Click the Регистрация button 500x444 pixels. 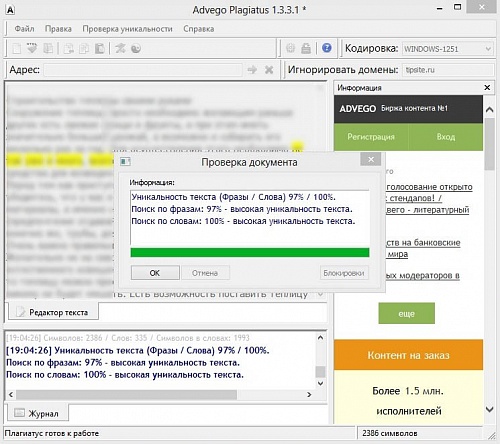coord(371,137)
